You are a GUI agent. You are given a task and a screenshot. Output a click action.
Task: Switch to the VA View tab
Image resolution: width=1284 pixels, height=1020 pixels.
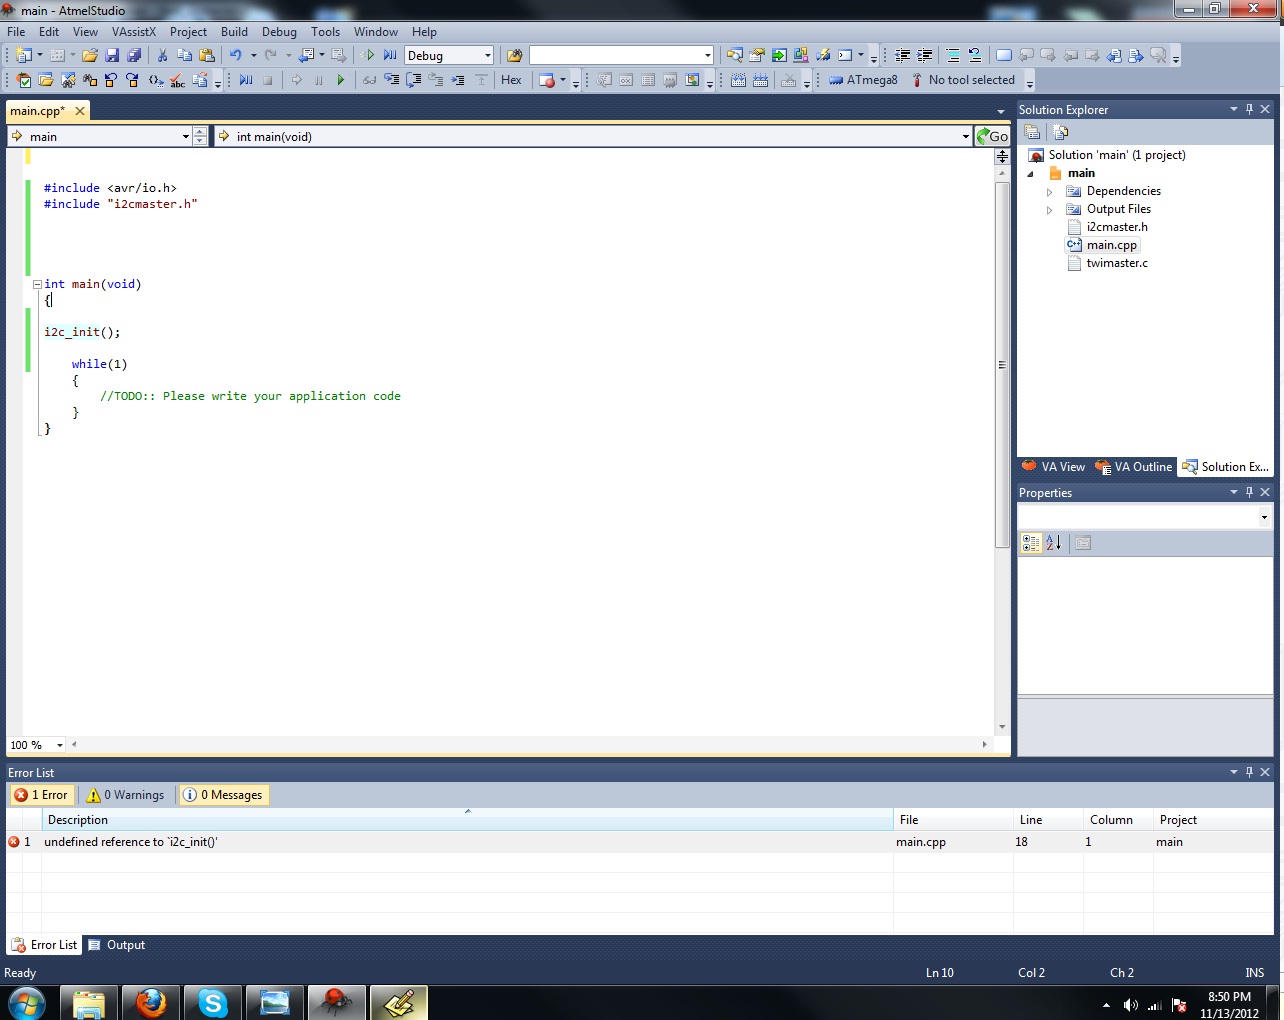[x=1054, y=467]
